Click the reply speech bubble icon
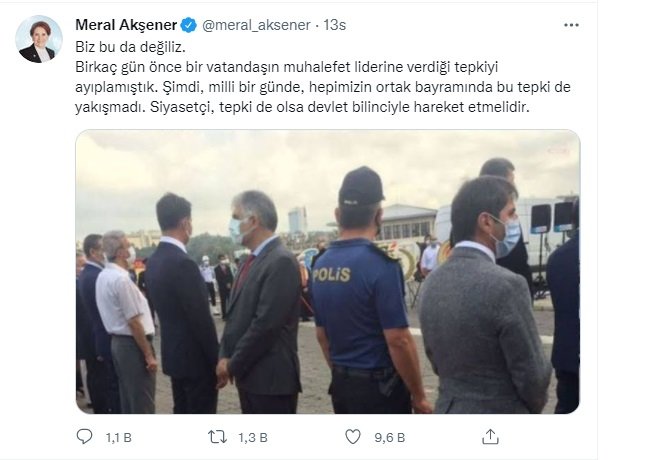The width and height of the screenshot is (670, 460). pos(84,437)
